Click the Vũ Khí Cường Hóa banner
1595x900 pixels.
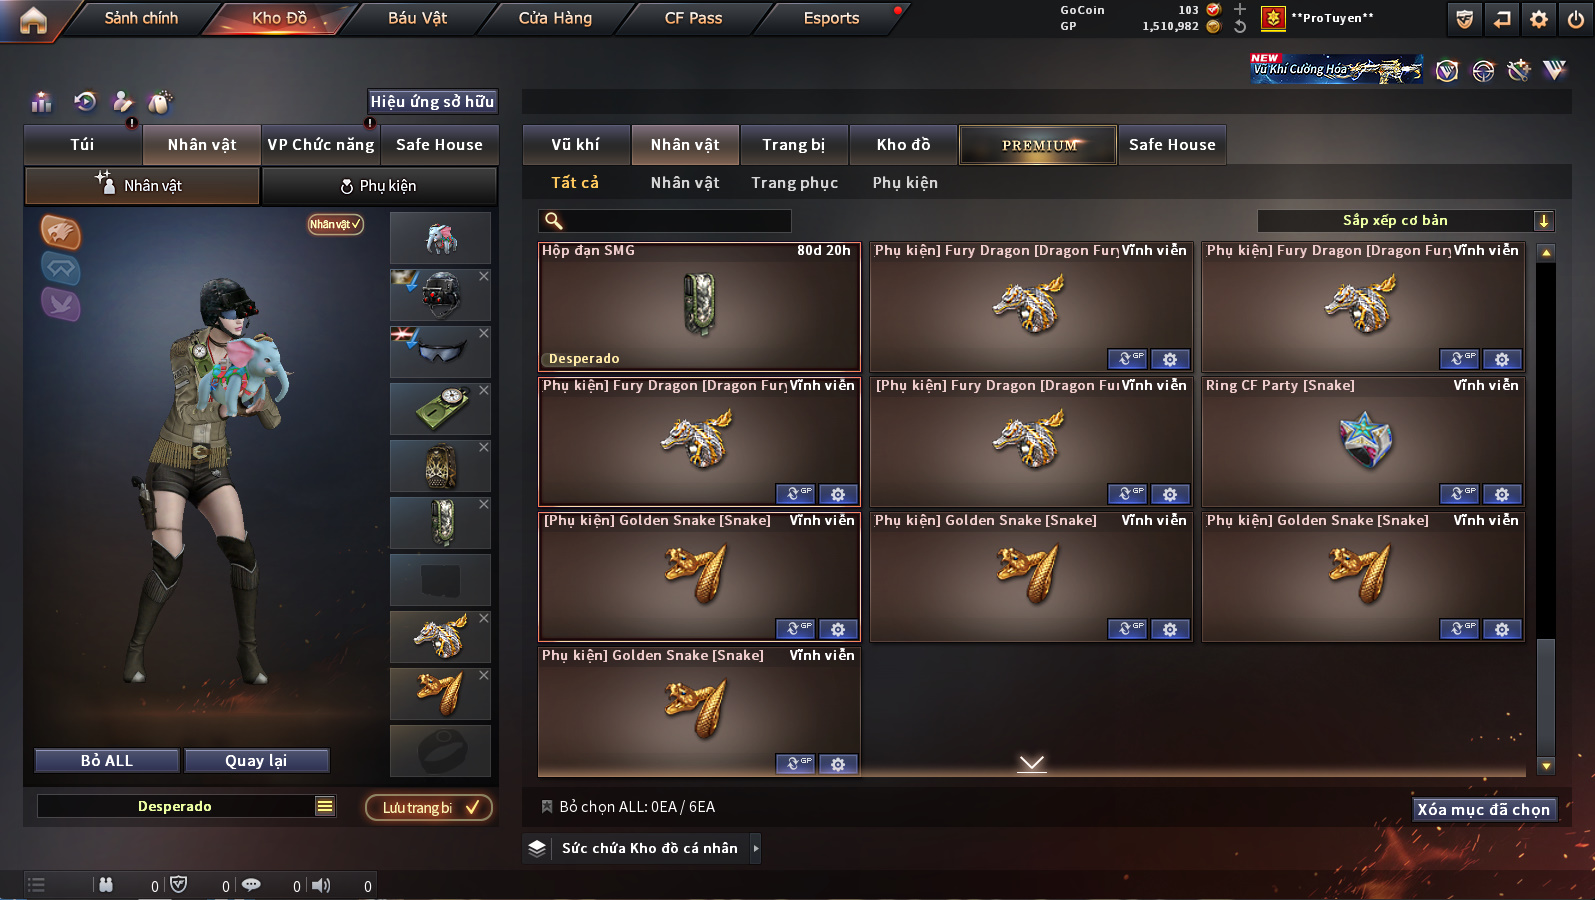point(1336,69)
